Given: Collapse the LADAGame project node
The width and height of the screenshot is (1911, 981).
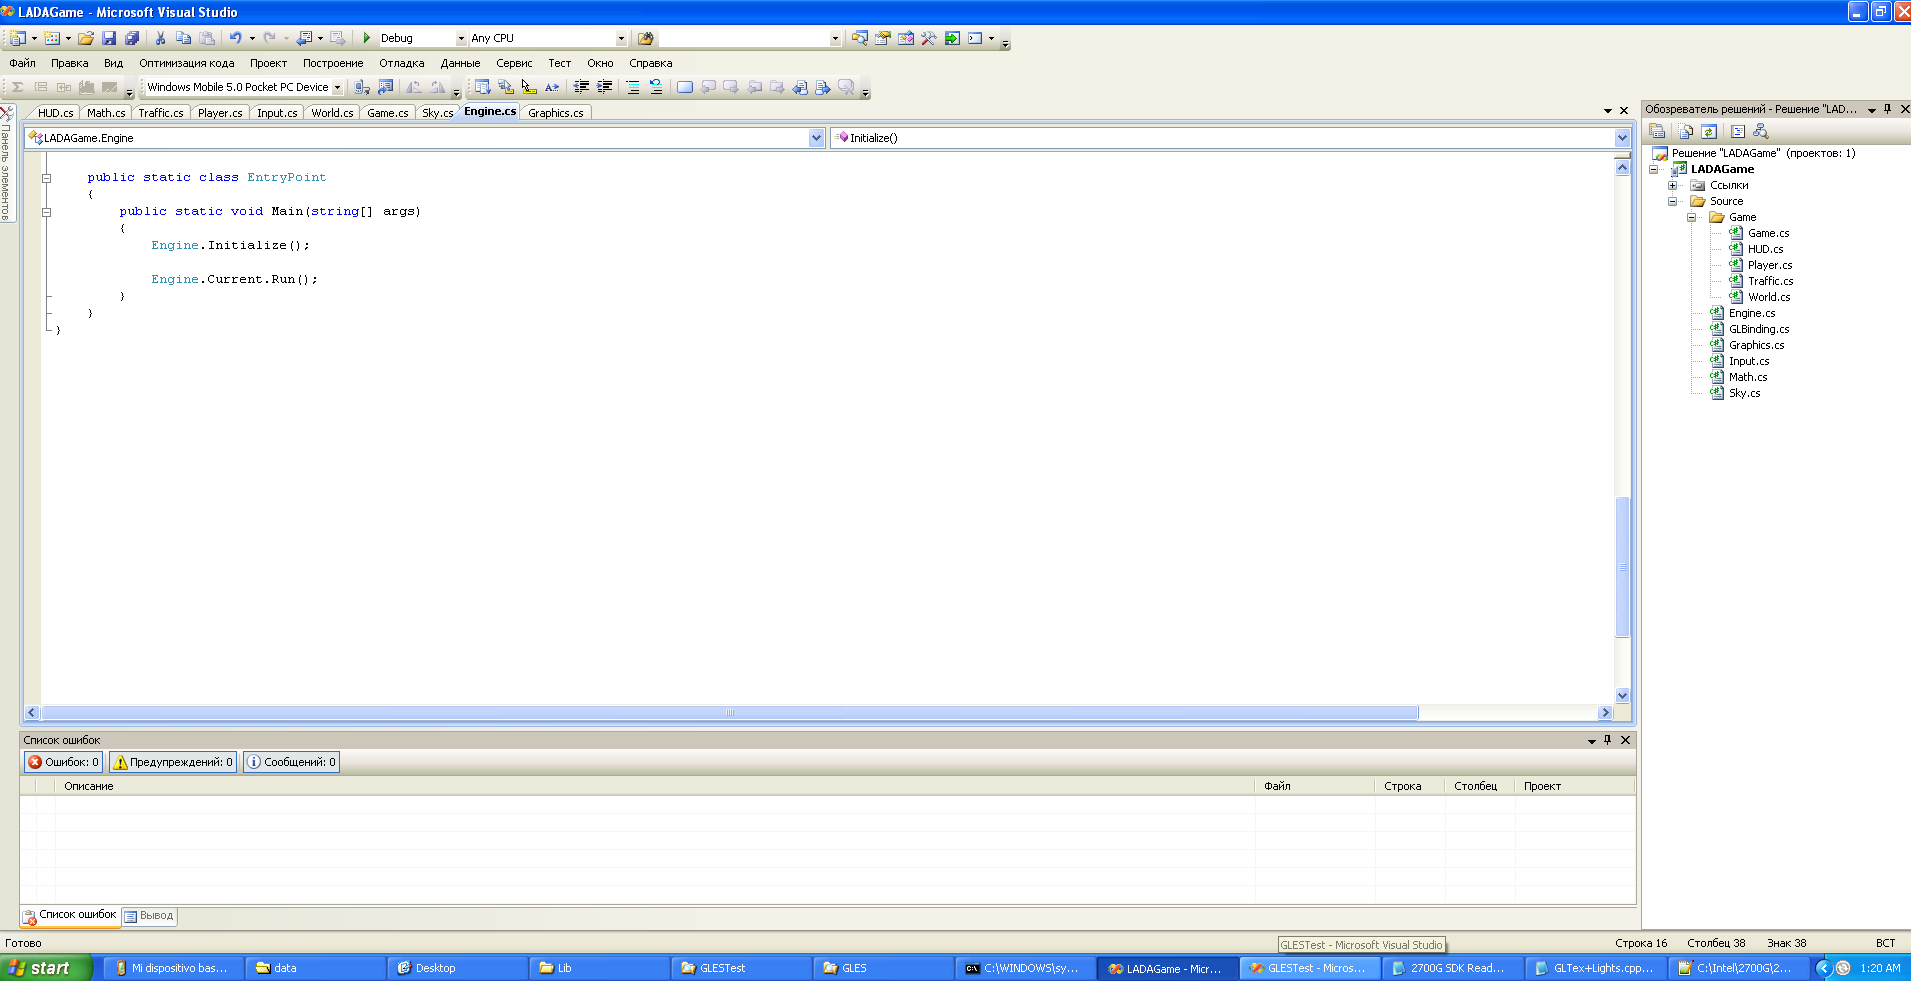Looking at the screenshot, I should tap(1653, 169).
